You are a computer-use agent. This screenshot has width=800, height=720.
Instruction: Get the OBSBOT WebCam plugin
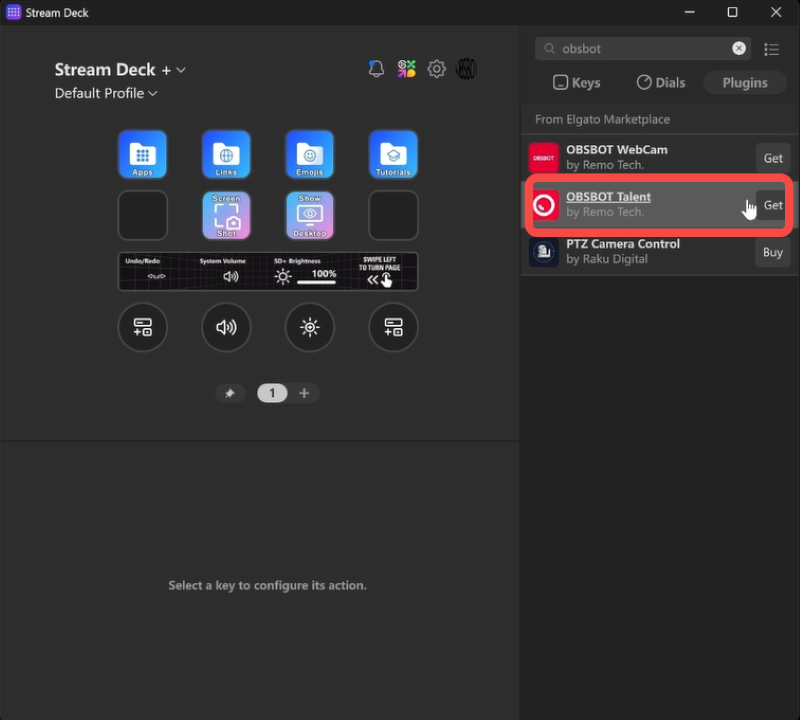click(x=773, y=158)
